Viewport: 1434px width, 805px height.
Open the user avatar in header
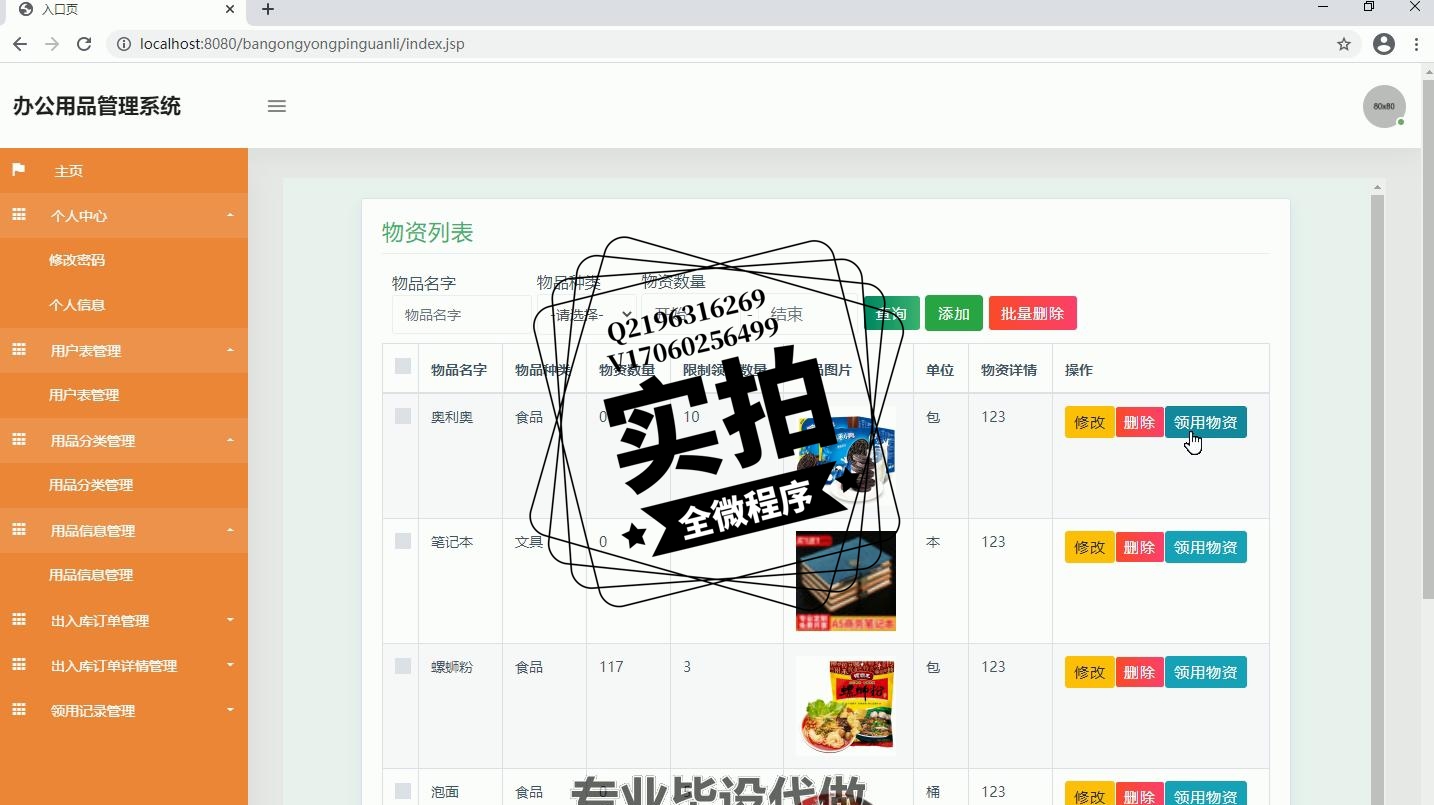click(x=1384, y=106)
